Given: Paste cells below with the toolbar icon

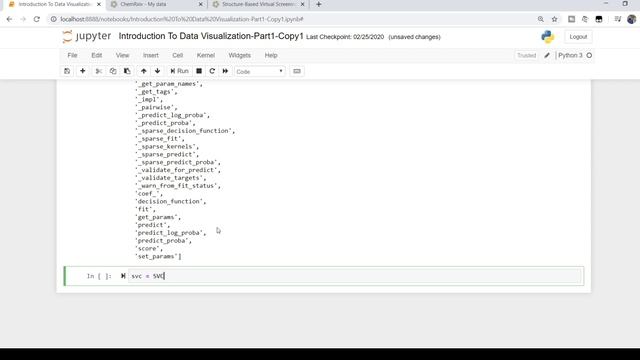Looking at the screenshot, I should [127, 71].
